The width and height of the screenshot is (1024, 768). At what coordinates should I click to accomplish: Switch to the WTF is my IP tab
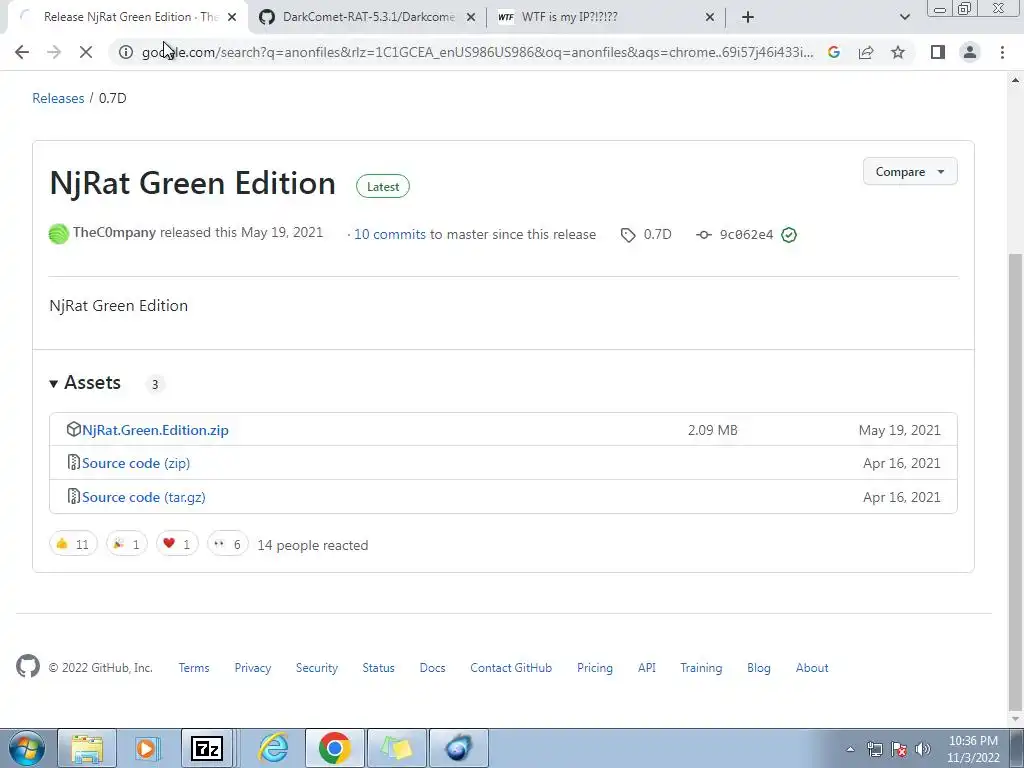click(606, 17)
